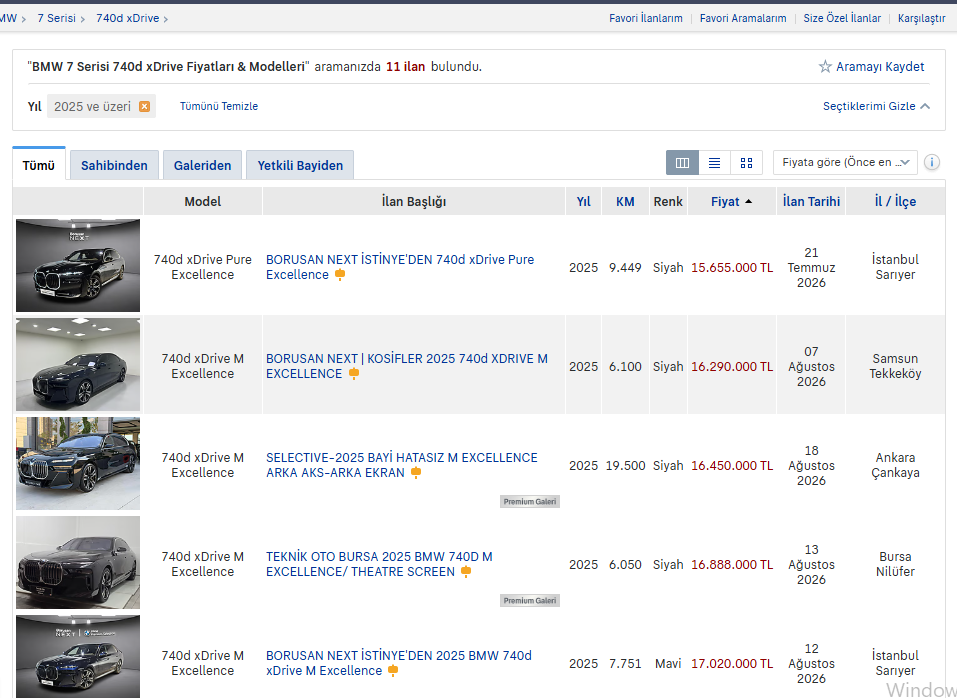957x698 pixels.
Task: Click the Premium Galeri badge on the SELECTIVE row
Action: 530,502
